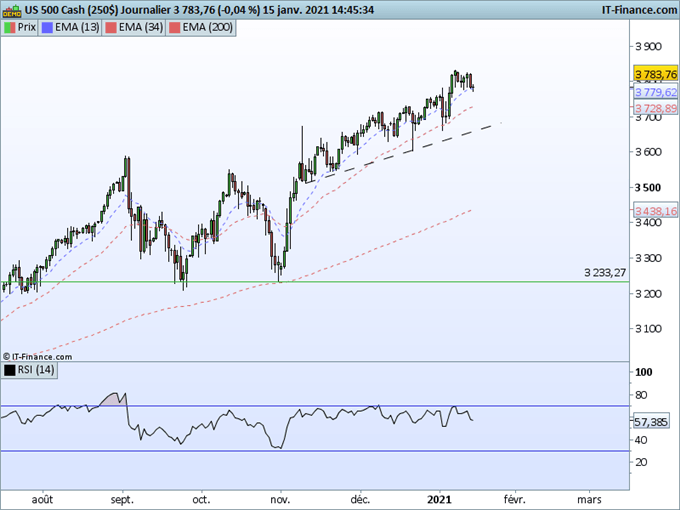Click the black RSI (14) color swatch

(x=10, y=370)
